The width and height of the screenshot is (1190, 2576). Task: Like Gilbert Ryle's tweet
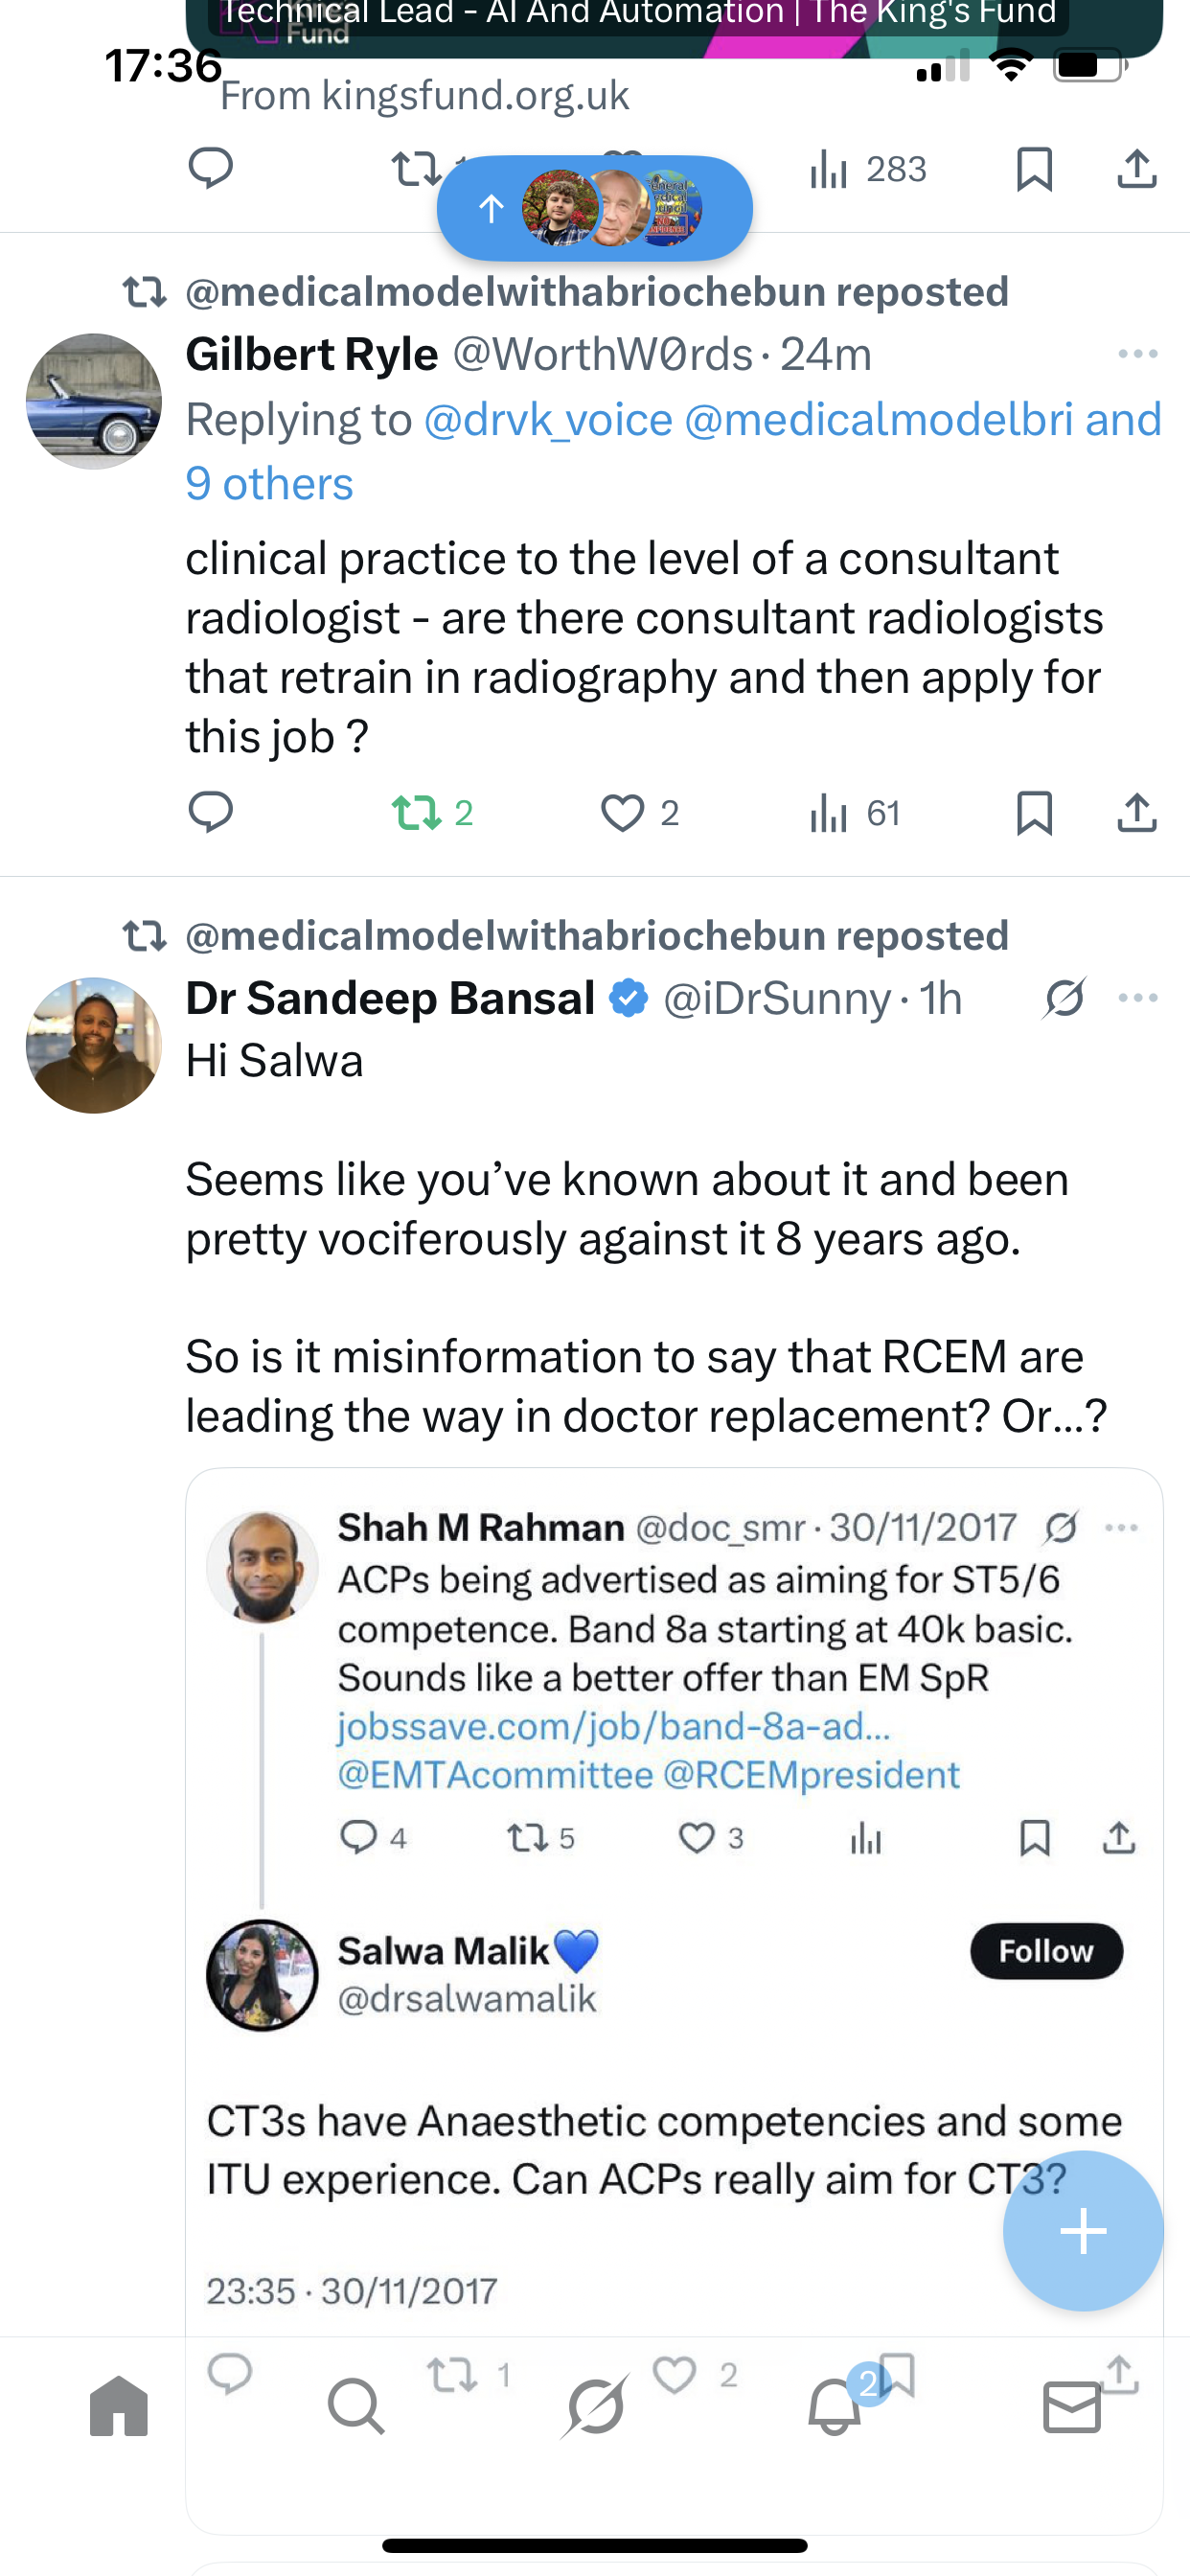[622, 812]
